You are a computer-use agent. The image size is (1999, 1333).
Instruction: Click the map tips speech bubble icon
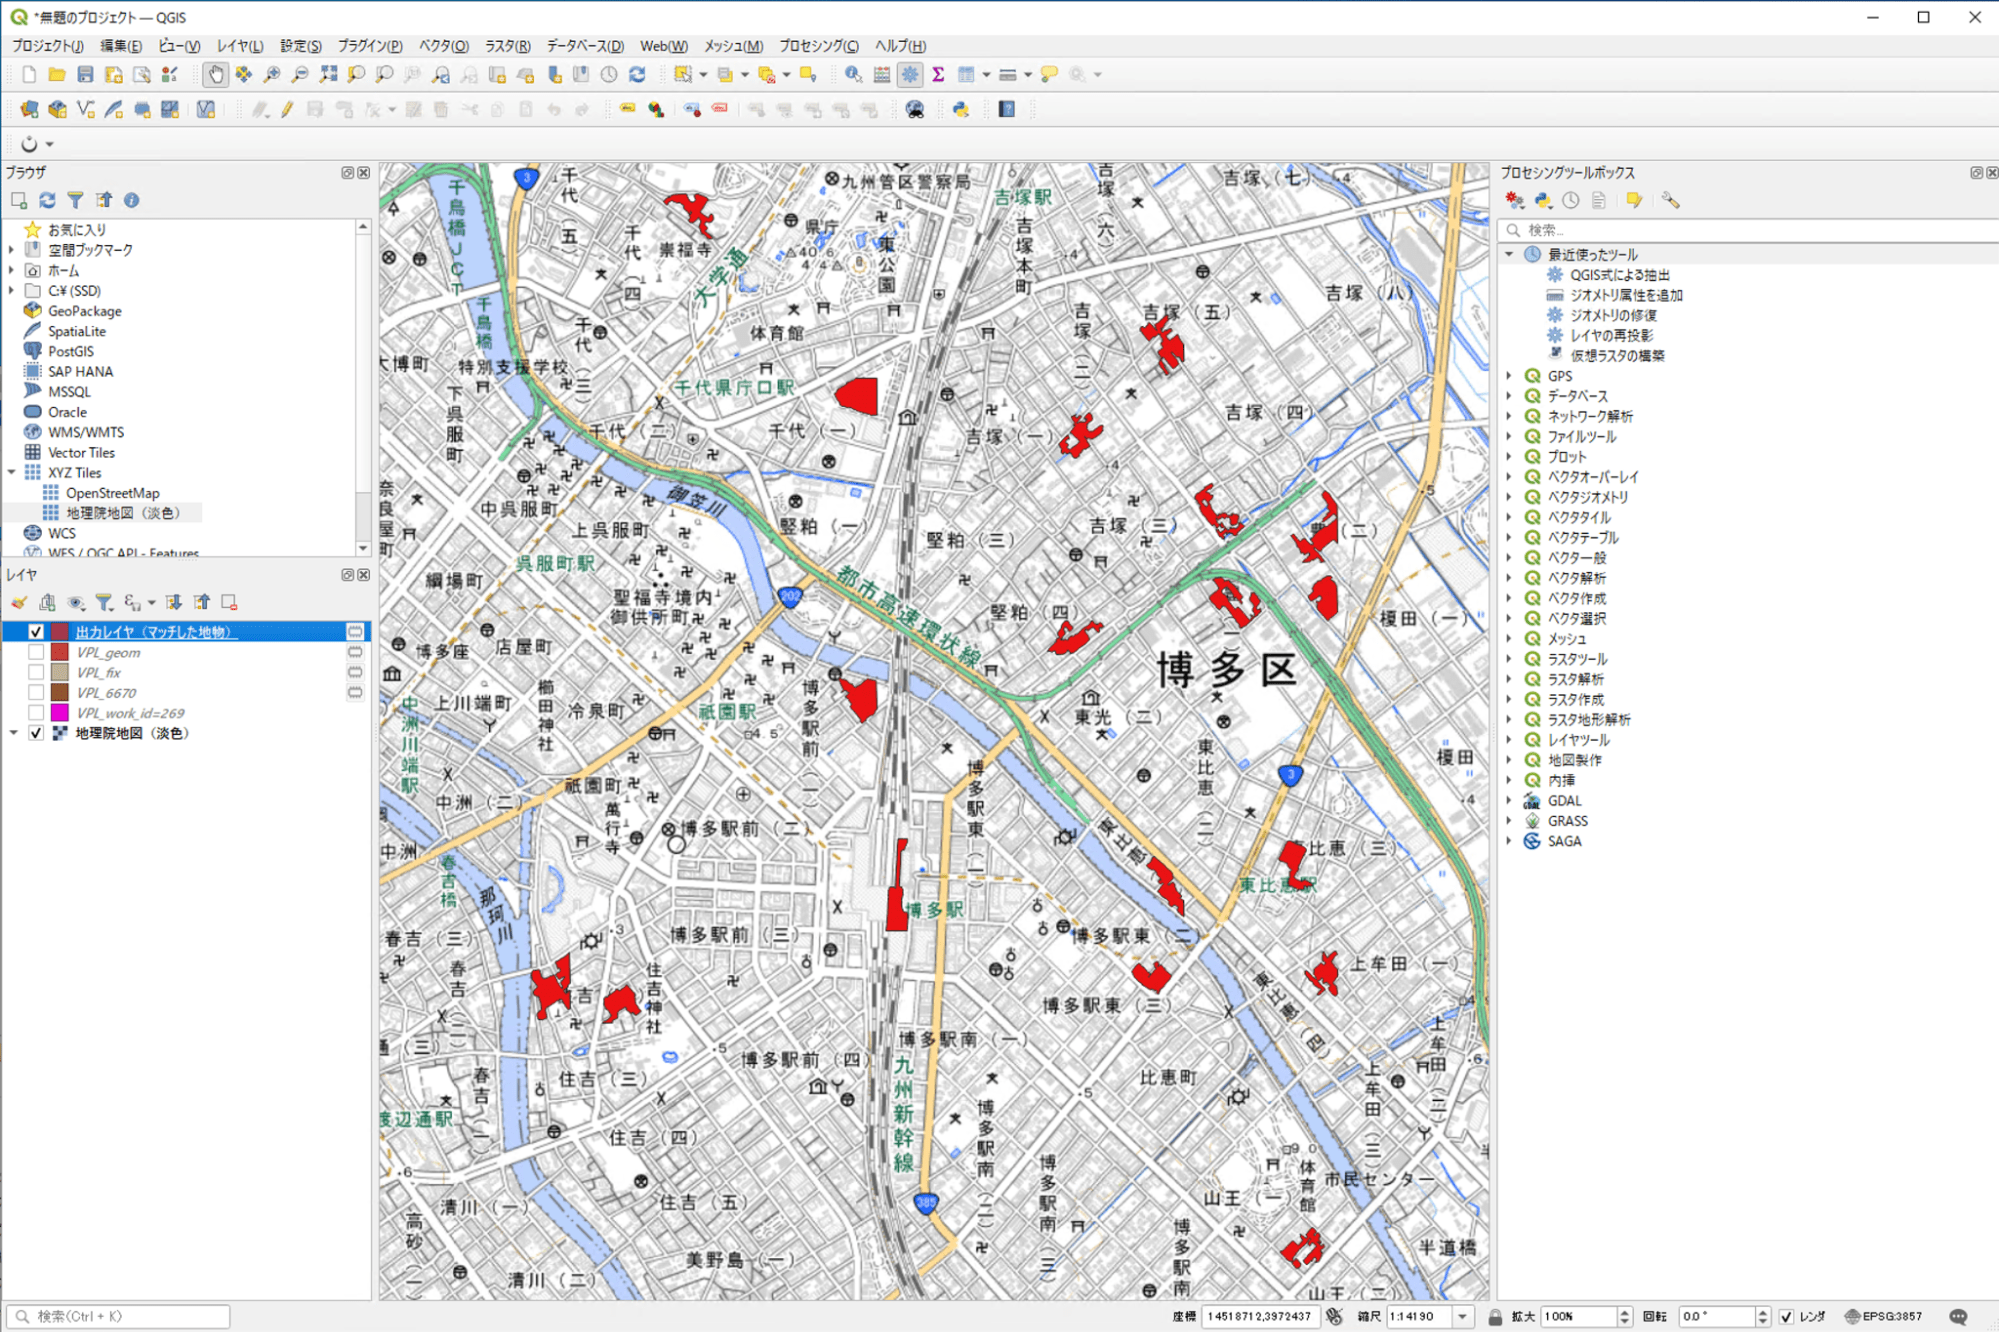pos(1049,75)
